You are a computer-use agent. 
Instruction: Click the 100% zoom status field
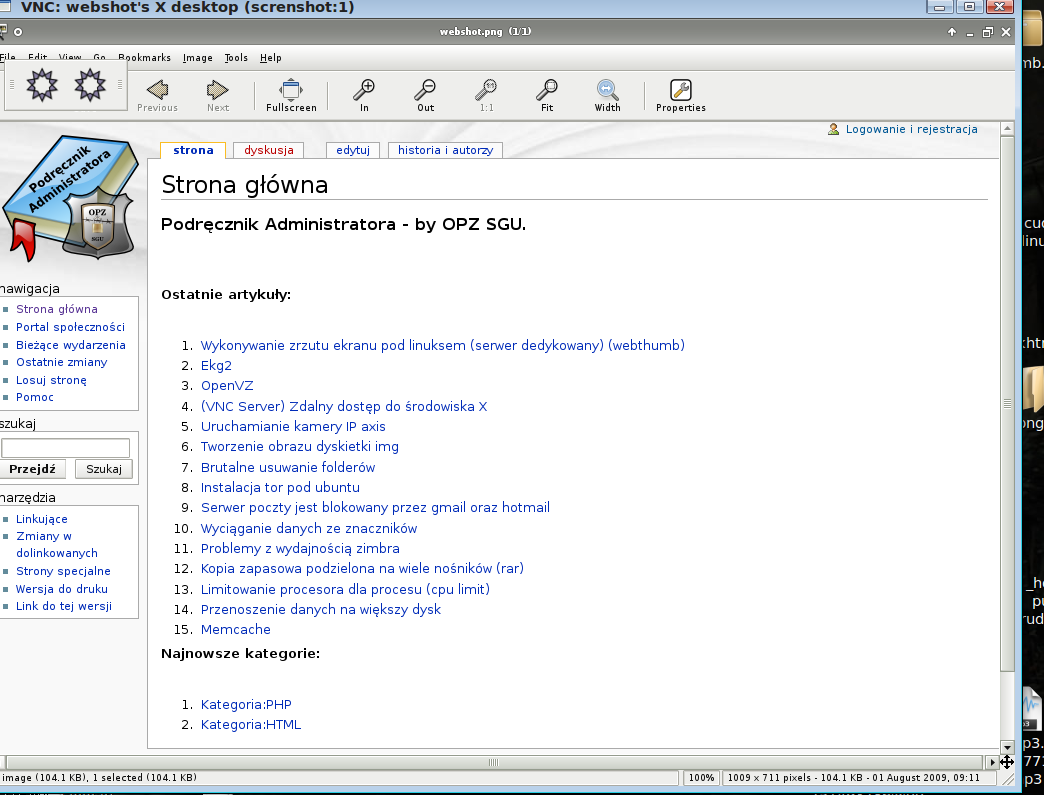[700, 778]
